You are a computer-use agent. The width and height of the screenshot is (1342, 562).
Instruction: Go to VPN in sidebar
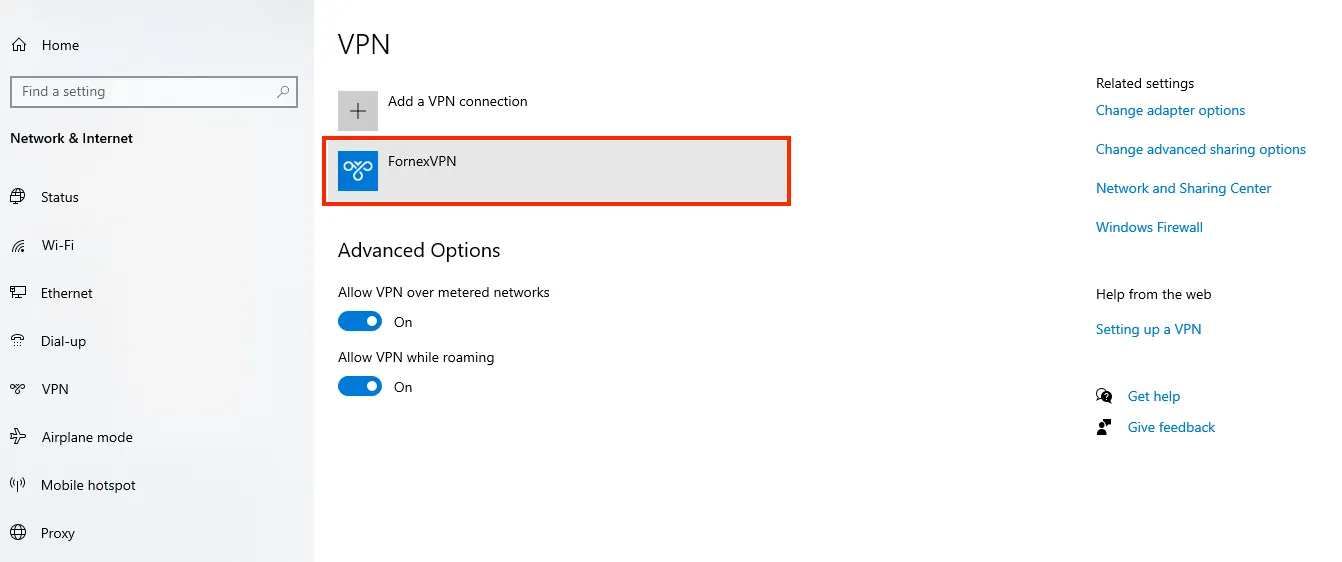pyautogui.click(x=55, y=389)
